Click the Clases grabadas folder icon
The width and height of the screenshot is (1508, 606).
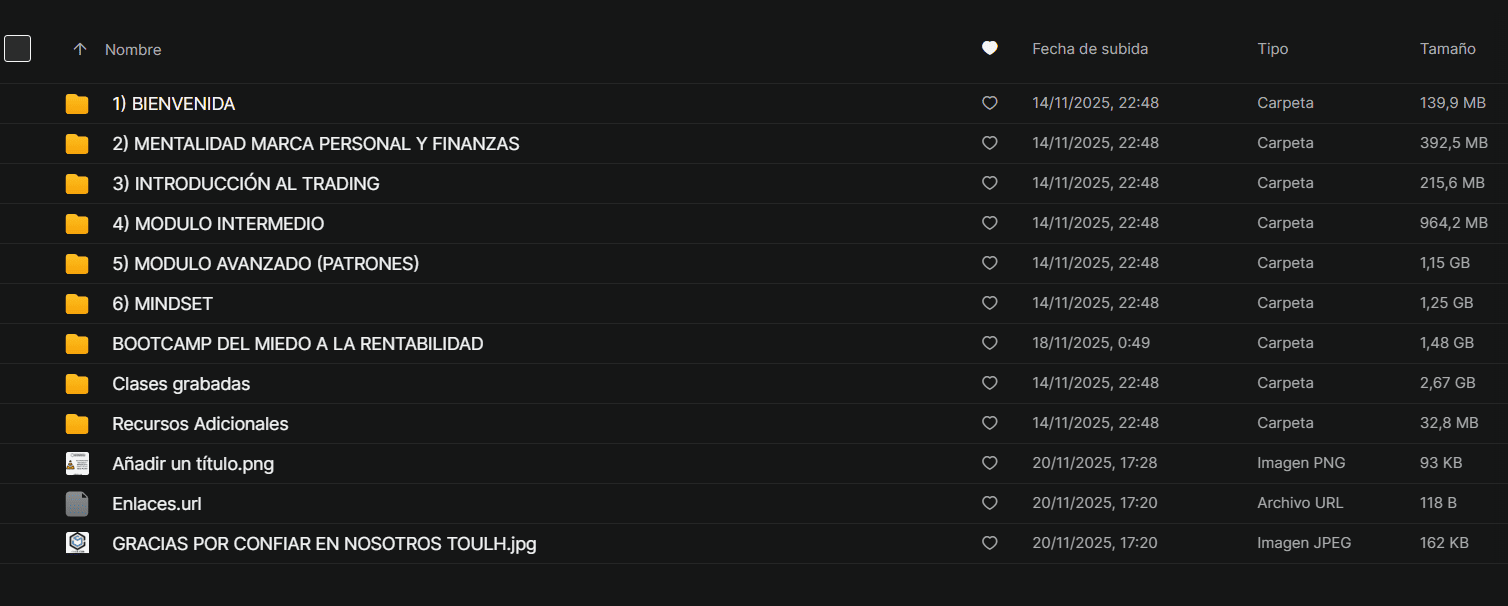click(77, 384)
